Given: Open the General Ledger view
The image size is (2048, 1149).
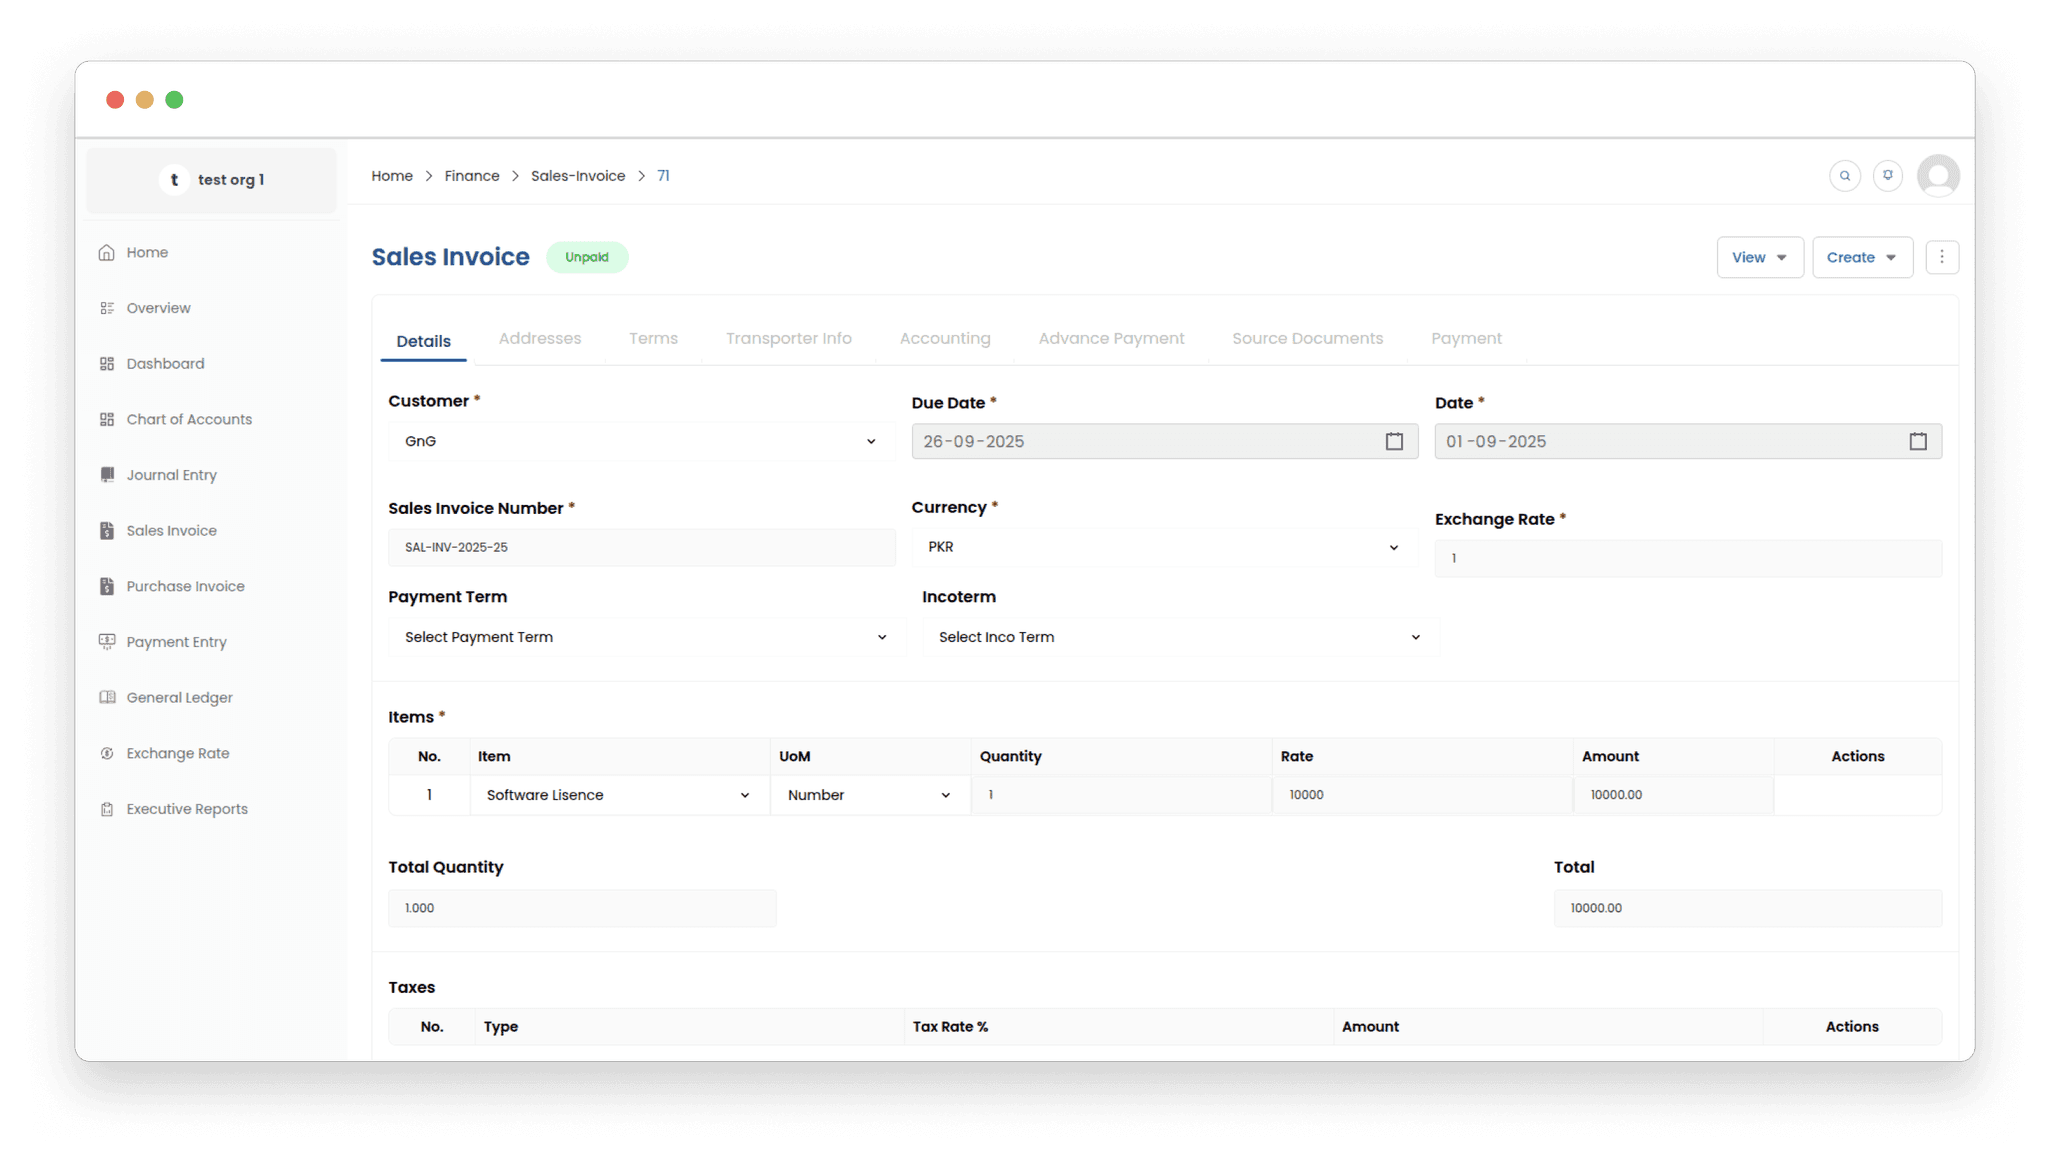Looking at the screenshot, I should [x=180, y=697].
